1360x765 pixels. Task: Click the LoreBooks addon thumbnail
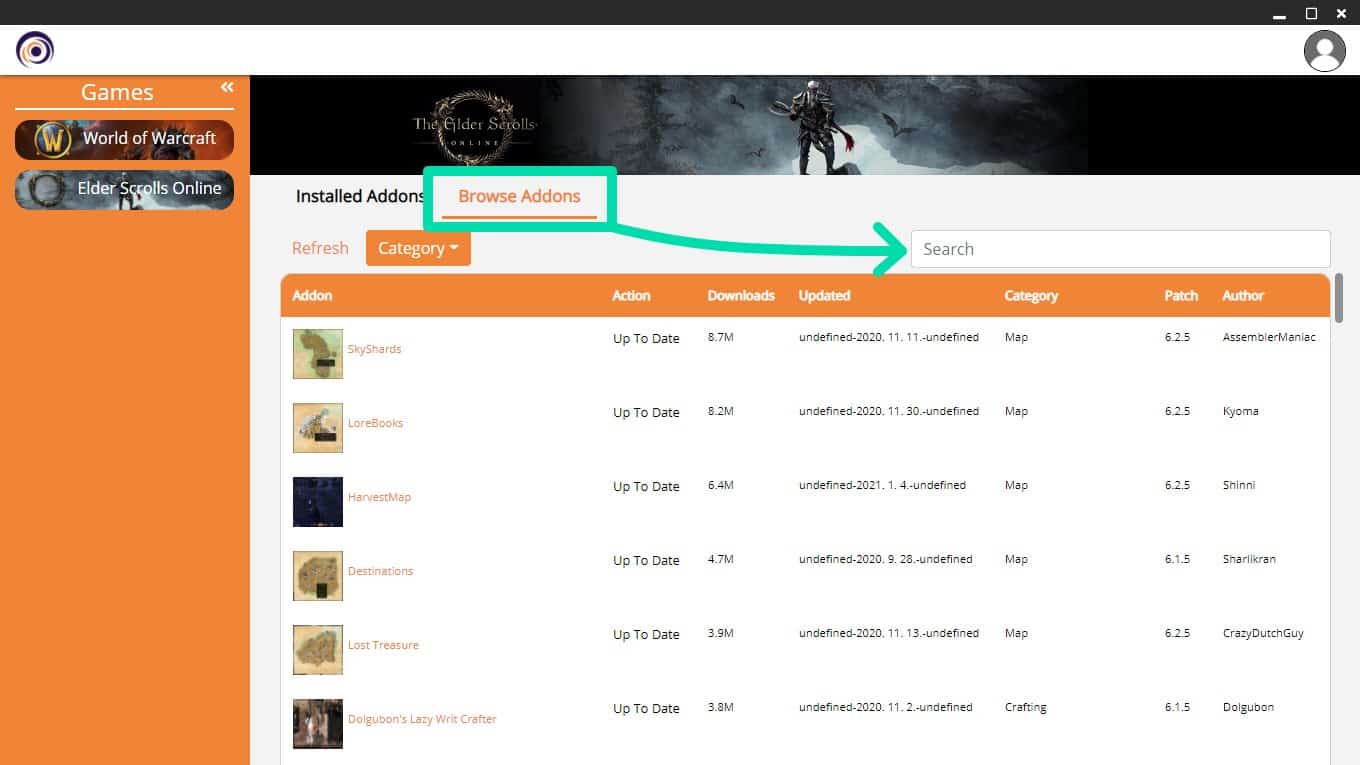pos(318,428)
